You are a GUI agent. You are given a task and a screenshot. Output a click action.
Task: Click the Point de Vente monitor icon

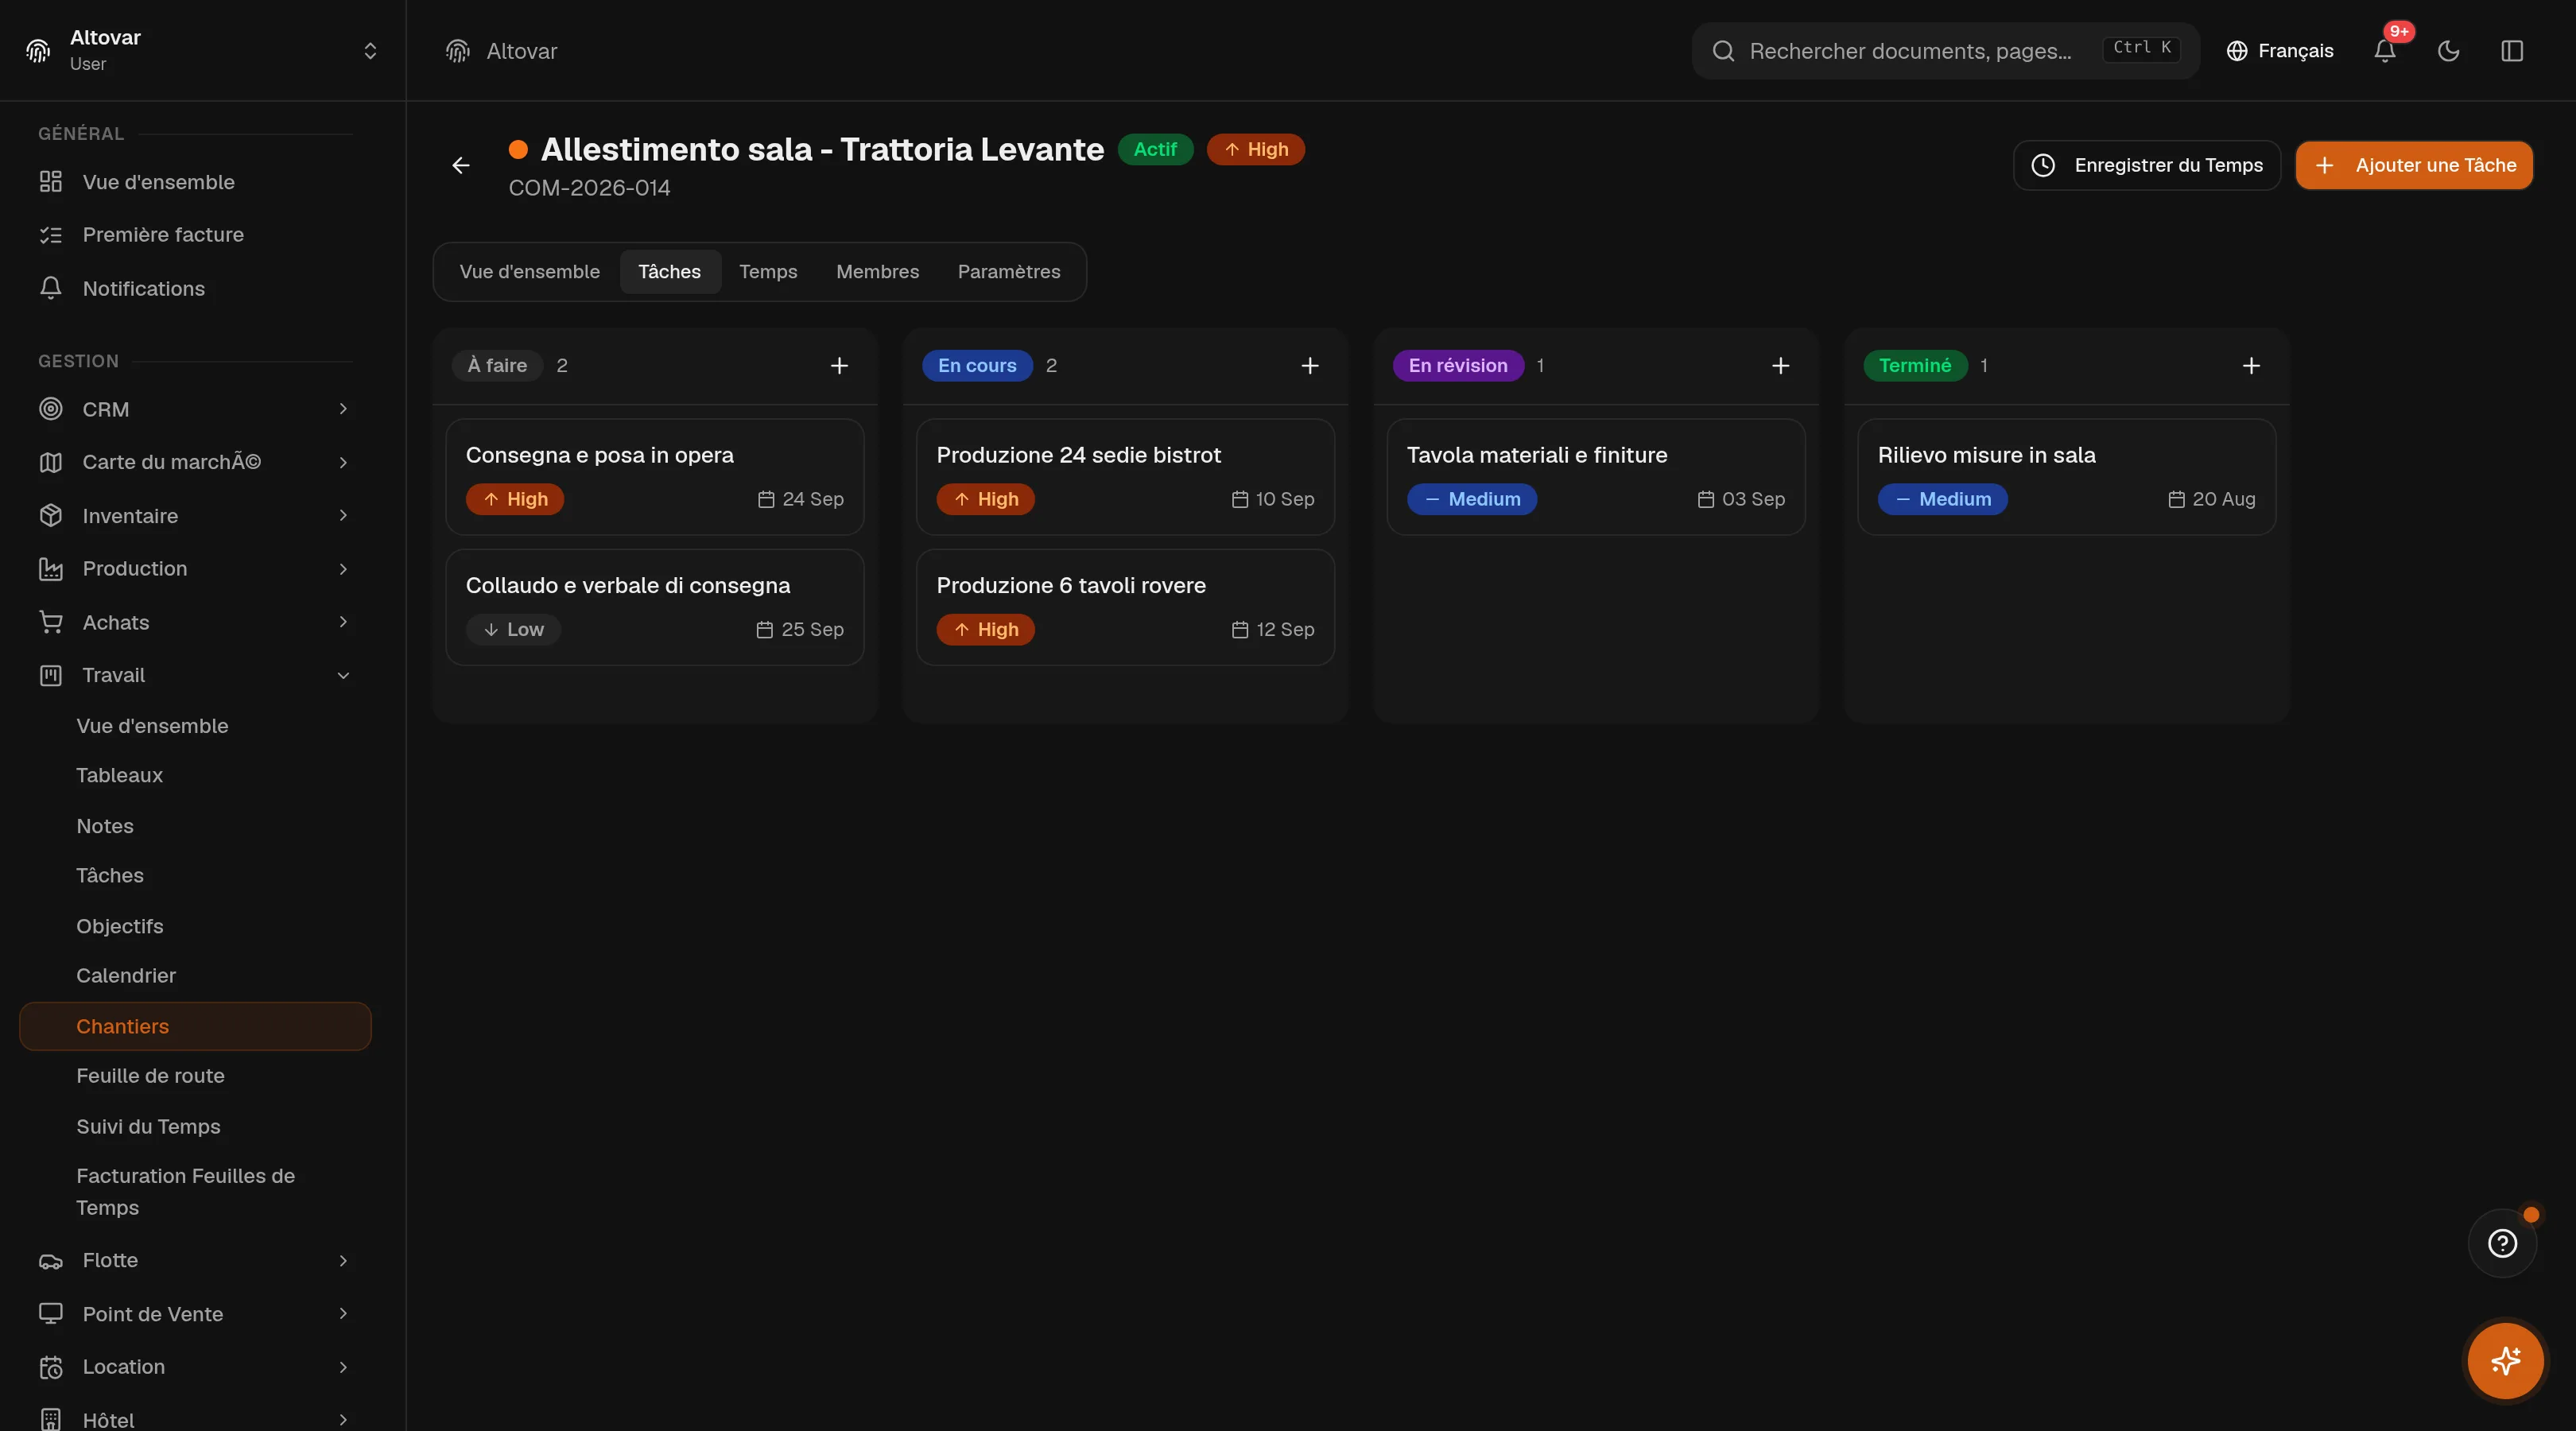(x=51, y=1314)
